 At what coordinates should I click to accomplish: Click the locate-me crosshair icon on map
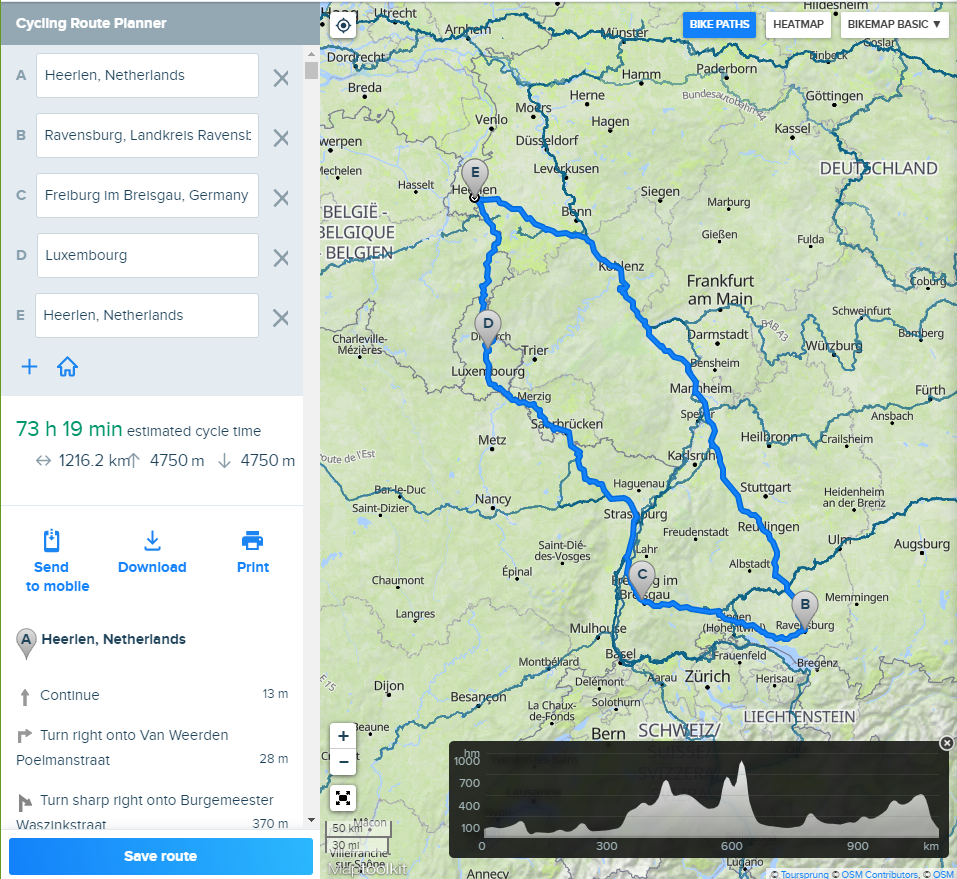[x=343, y=25]
